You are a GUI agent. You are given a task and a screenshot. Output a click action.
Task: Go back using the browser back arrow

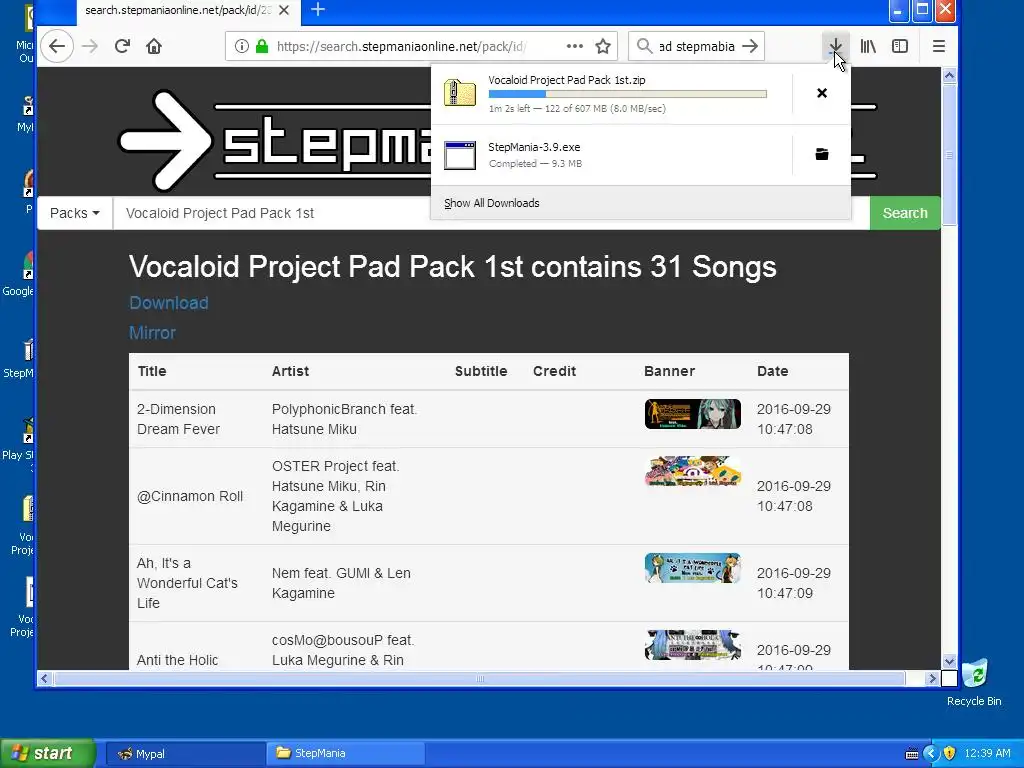[x=57, y=46]
